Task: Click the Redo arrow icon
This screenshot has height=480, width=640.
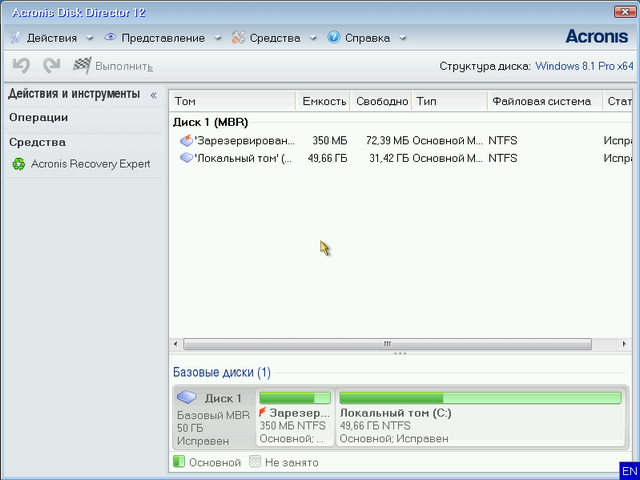Action: (52, 66)
